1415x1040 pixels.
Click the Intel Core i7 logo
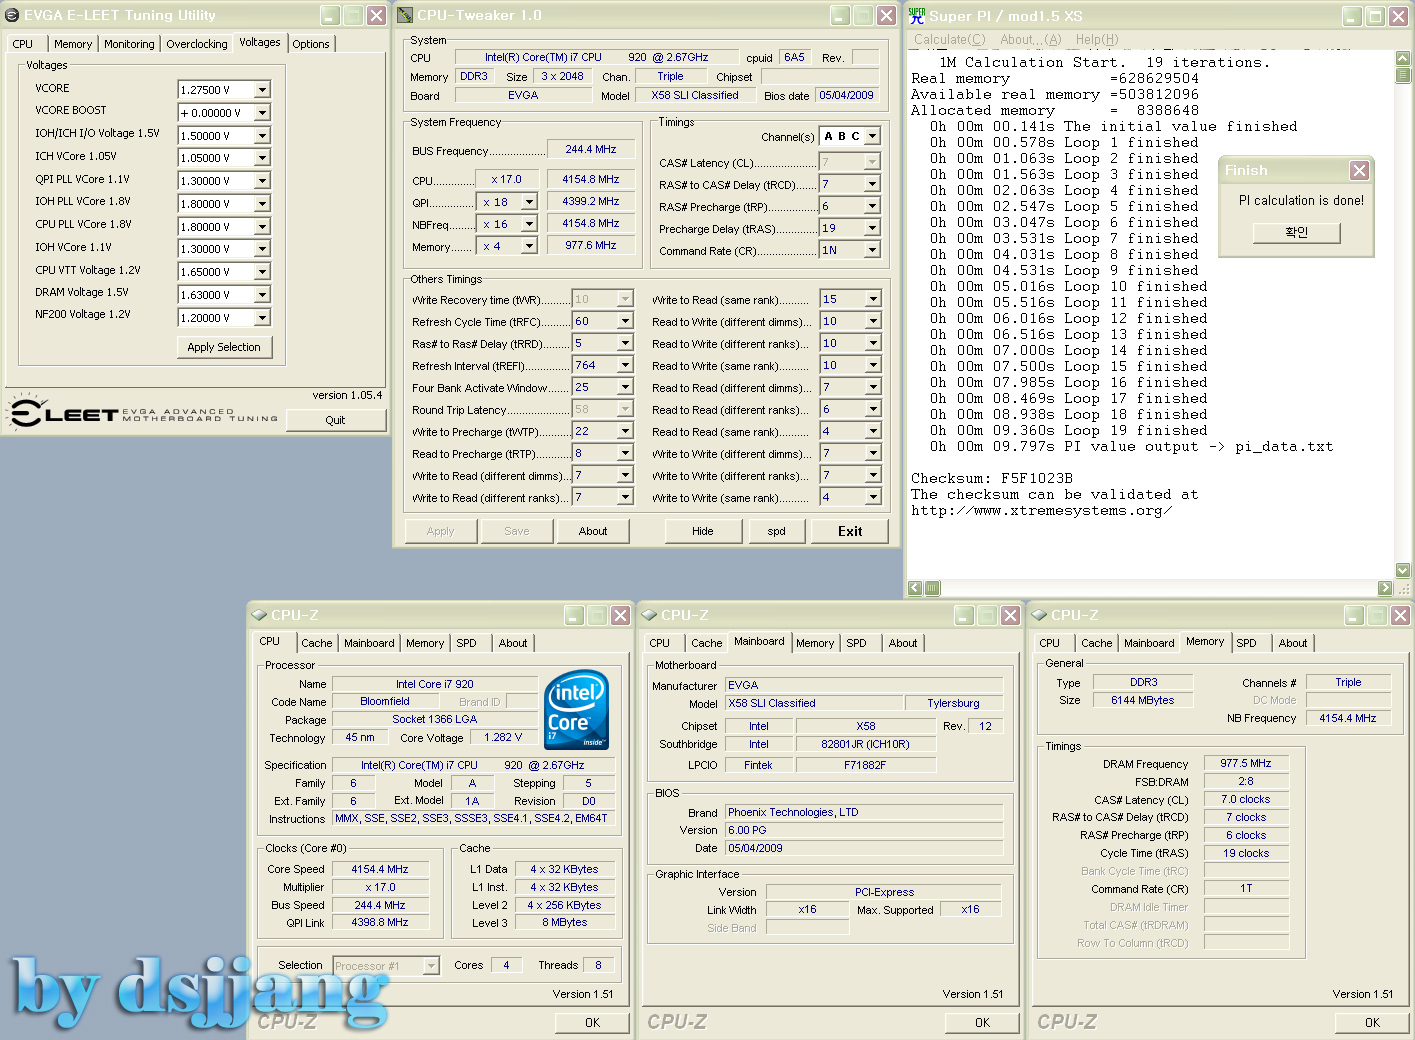pyautogui.click(x=576, y=710)
